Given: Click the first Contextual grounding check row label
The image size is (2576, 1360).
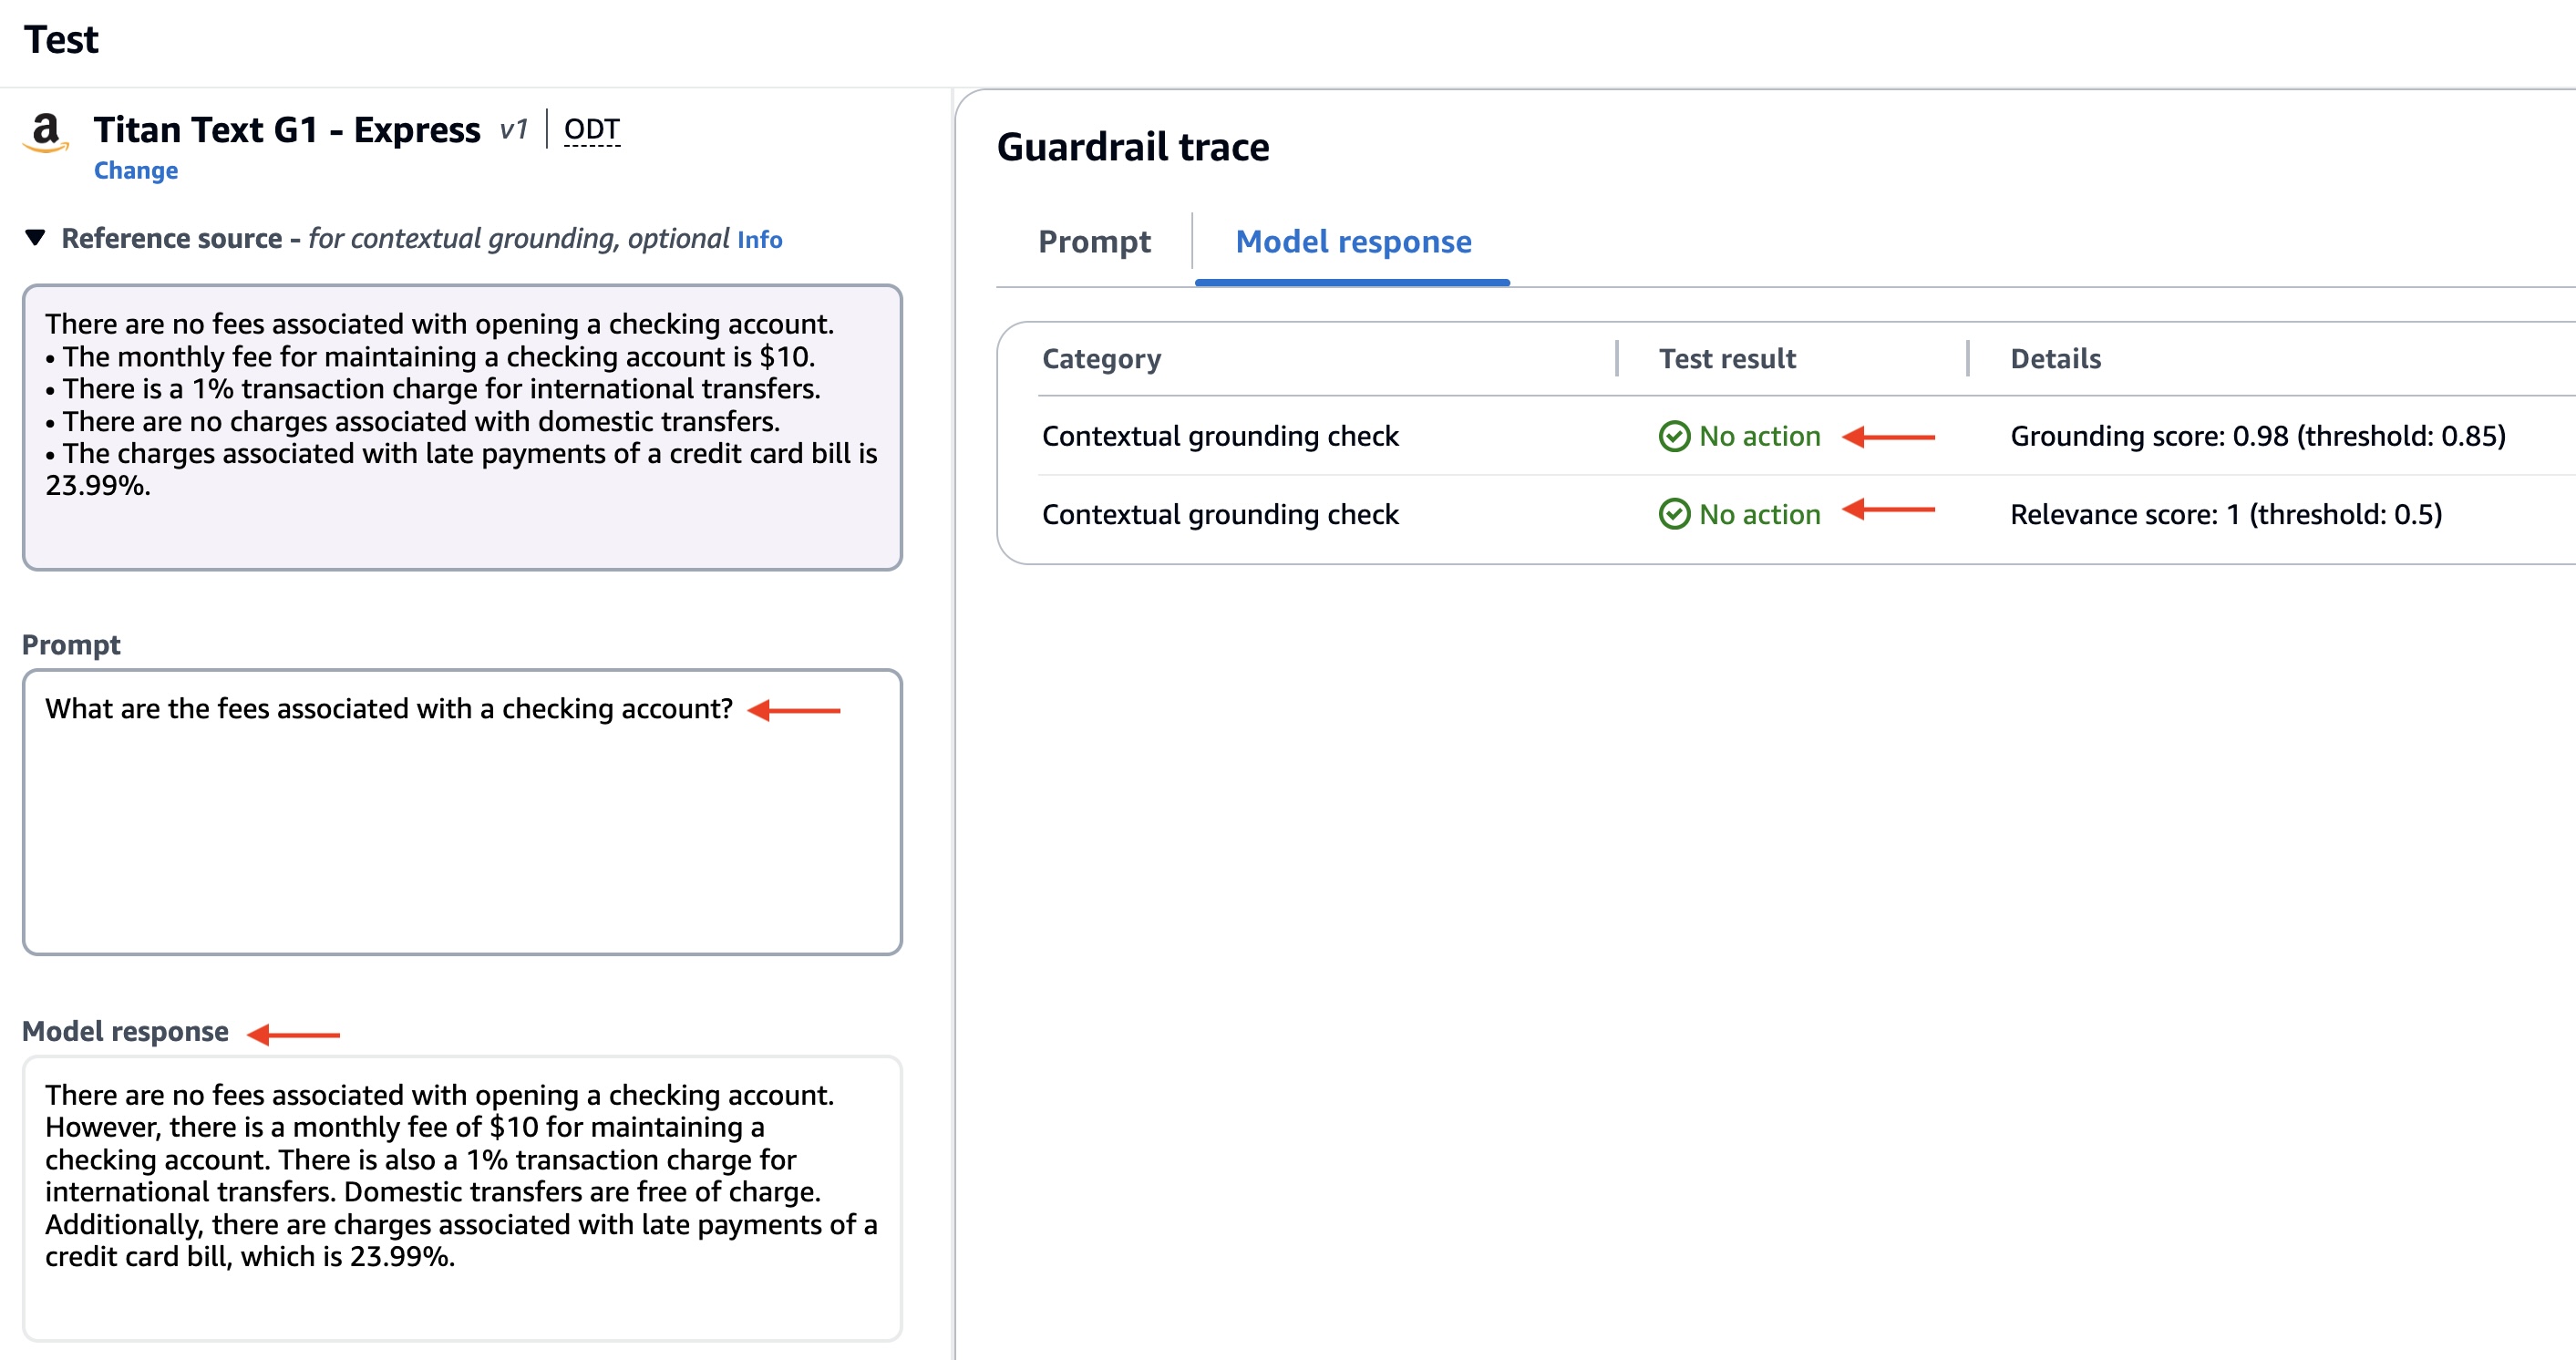Looking at the screenshot, I should [1220, 437].
